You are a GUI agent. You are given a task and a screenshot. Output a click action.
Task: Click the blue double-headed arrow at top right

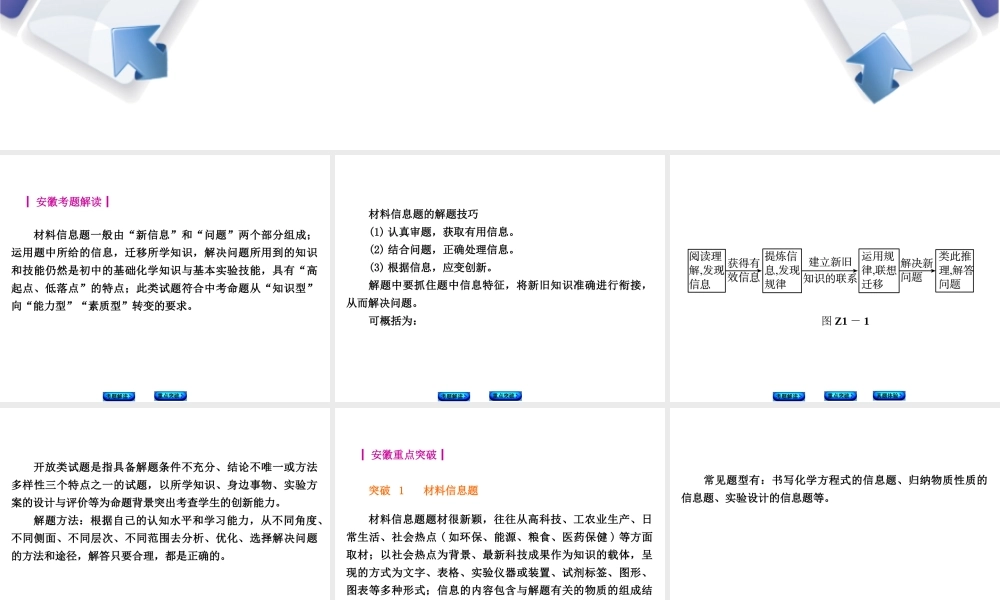tap(879, 68)
